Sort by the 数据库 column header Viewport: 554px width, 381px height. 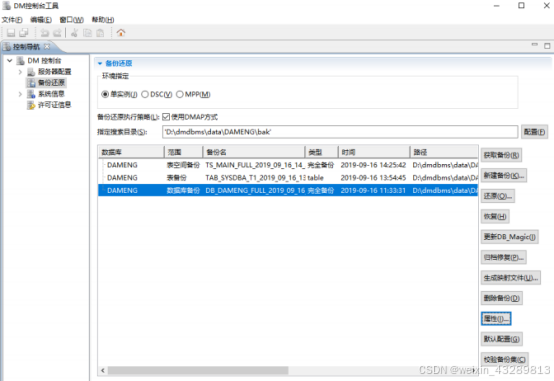(131, 152)
